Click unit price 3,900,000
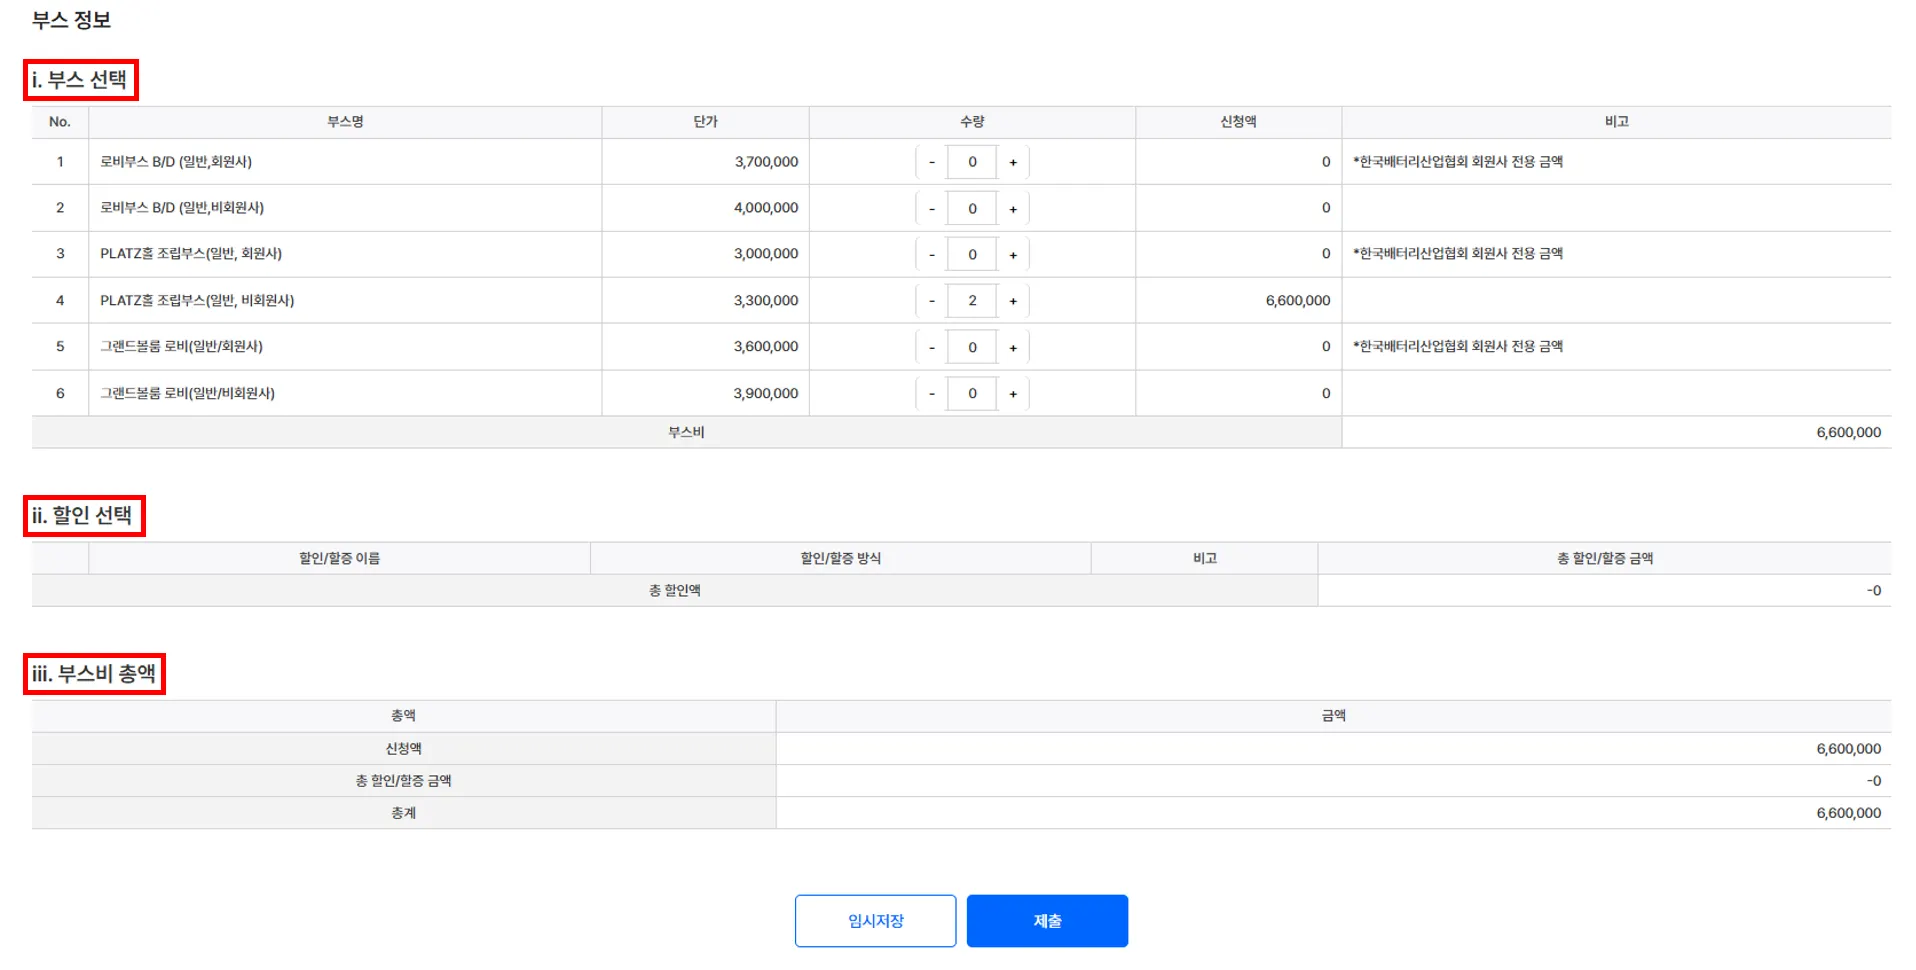This screenshot has height=970, width=1916. (766, 393)
